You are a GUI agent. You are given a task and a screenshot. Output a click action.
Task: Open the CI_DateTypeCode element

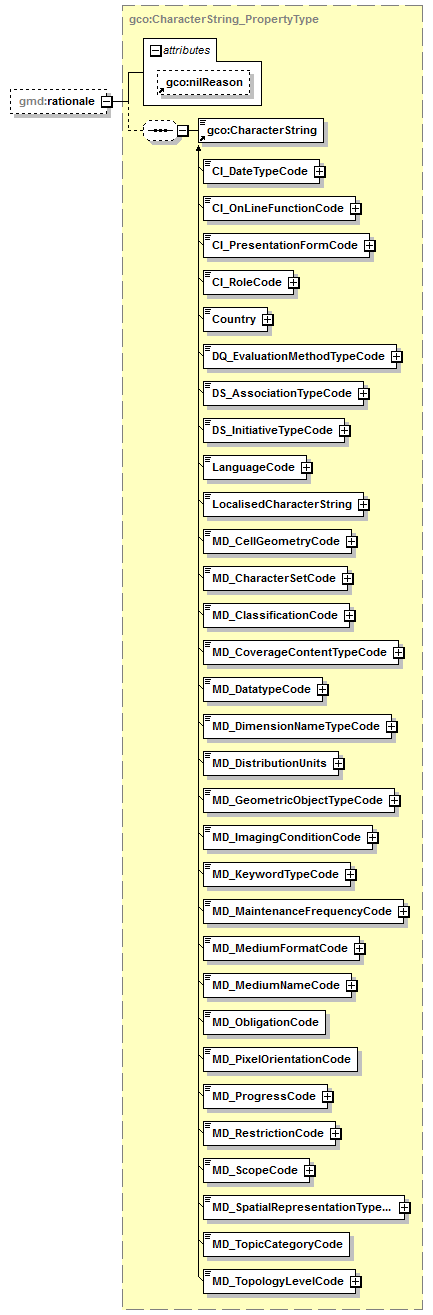tap(261, 172)
